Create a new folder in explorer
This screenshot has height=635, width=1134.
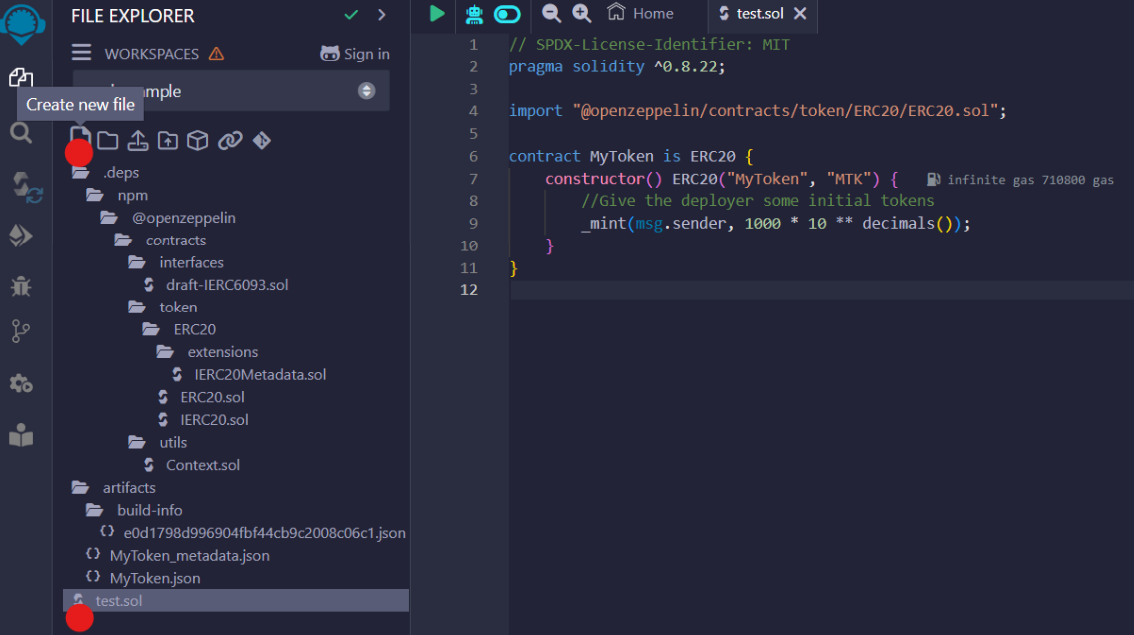(108, 140)
